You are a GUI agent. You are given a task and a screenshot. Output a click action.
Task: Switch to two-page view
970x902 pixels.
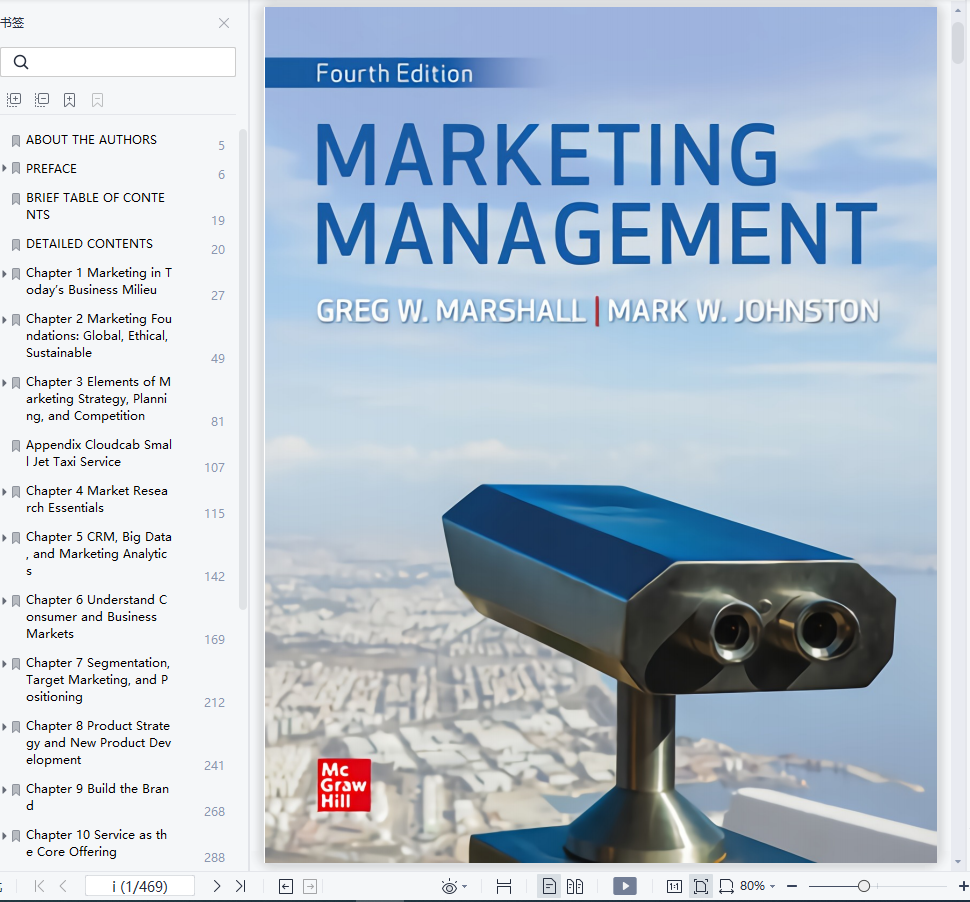(x=575, y=887)
